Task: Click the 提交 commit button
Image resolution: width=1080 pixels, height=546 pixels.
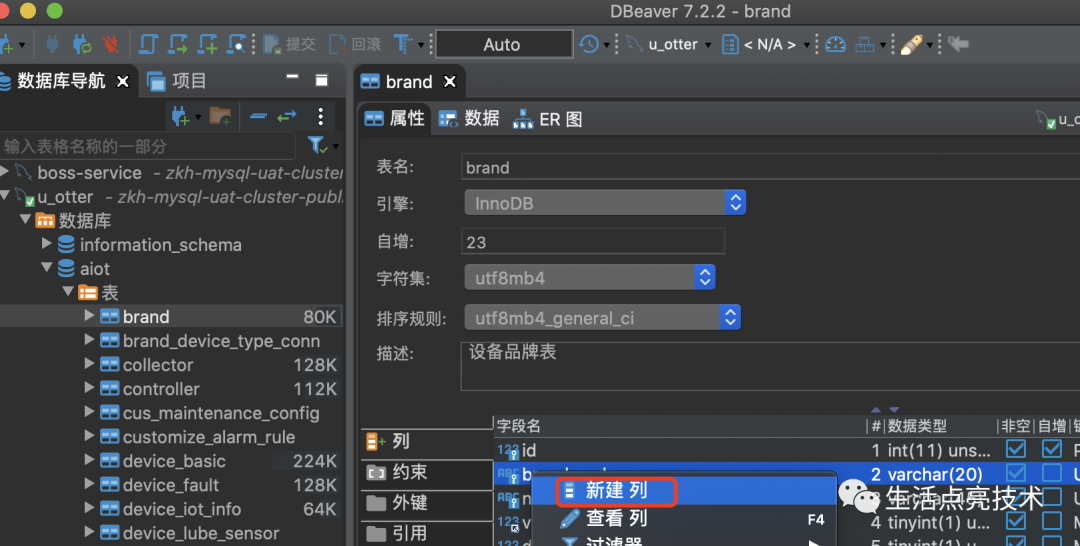Action: click(290, 44)
